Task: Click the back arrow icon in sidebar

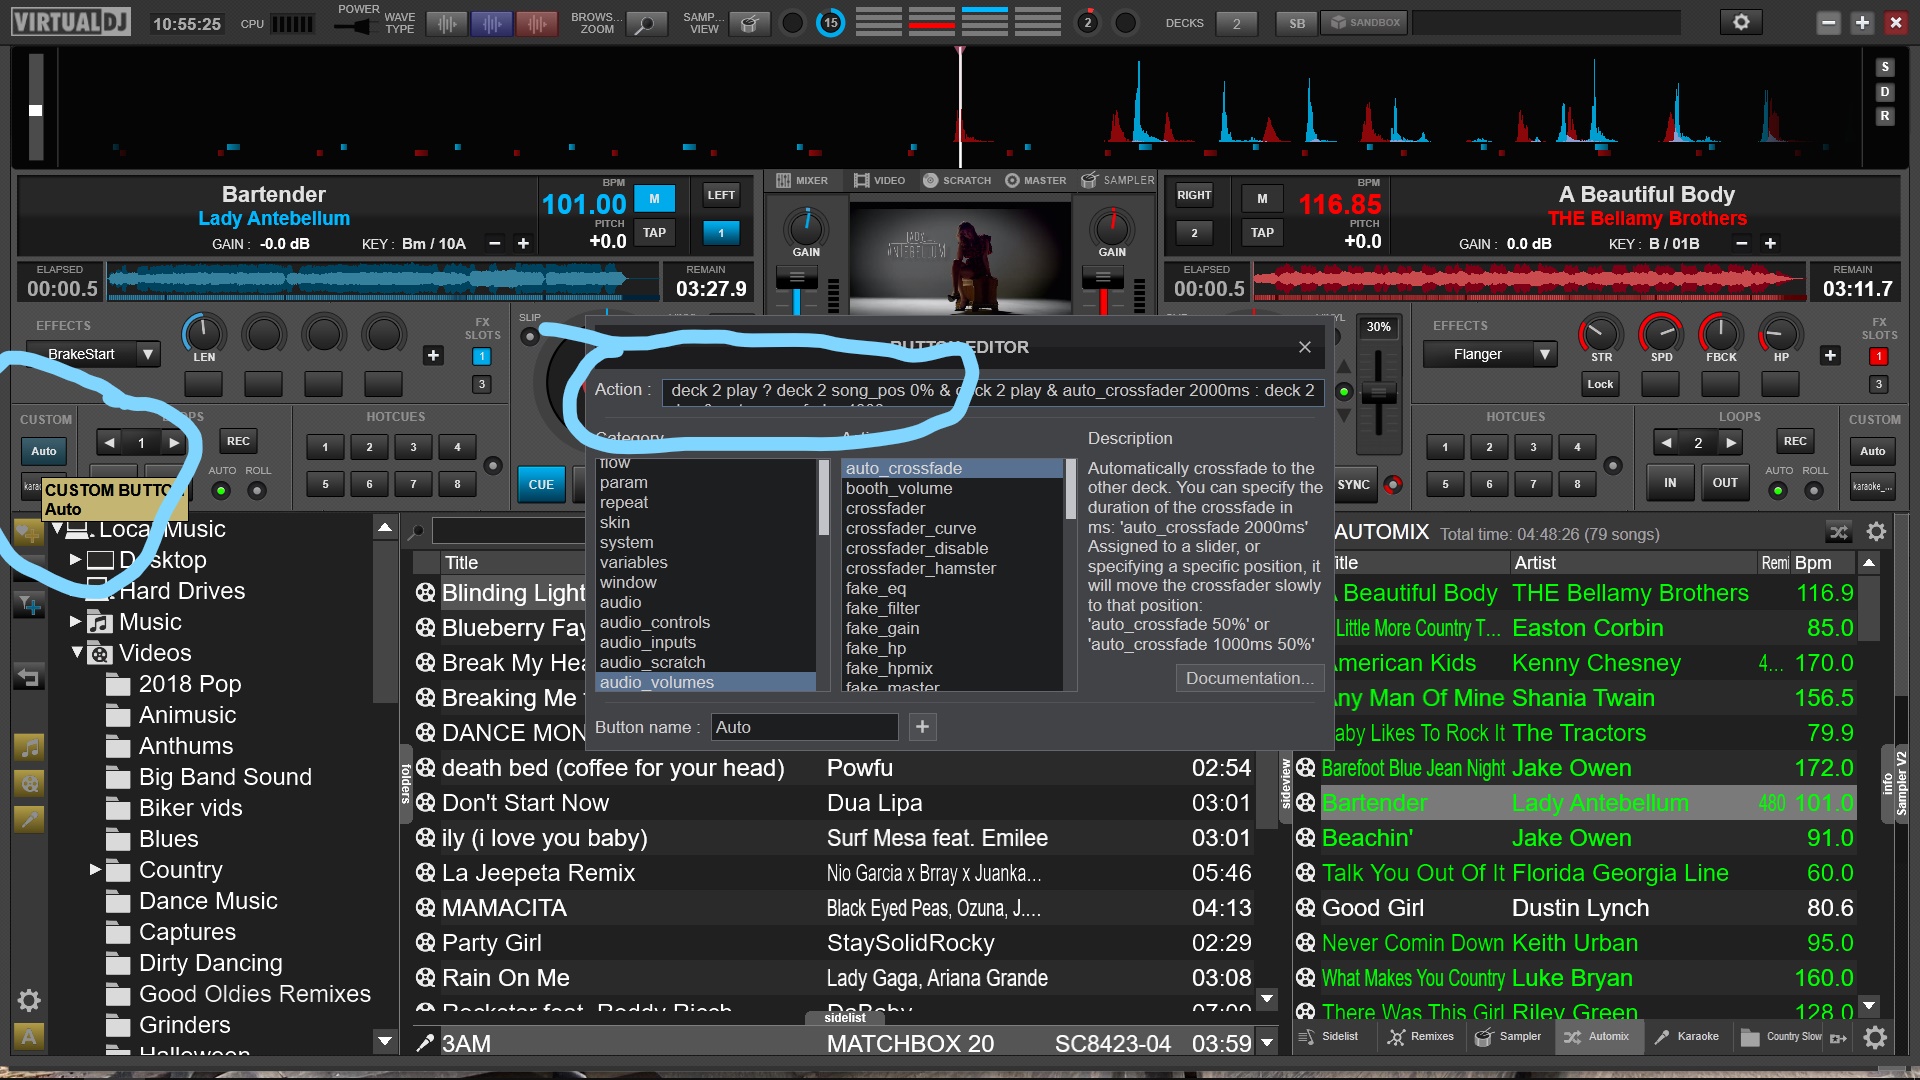Action: (x=28, y=678)
